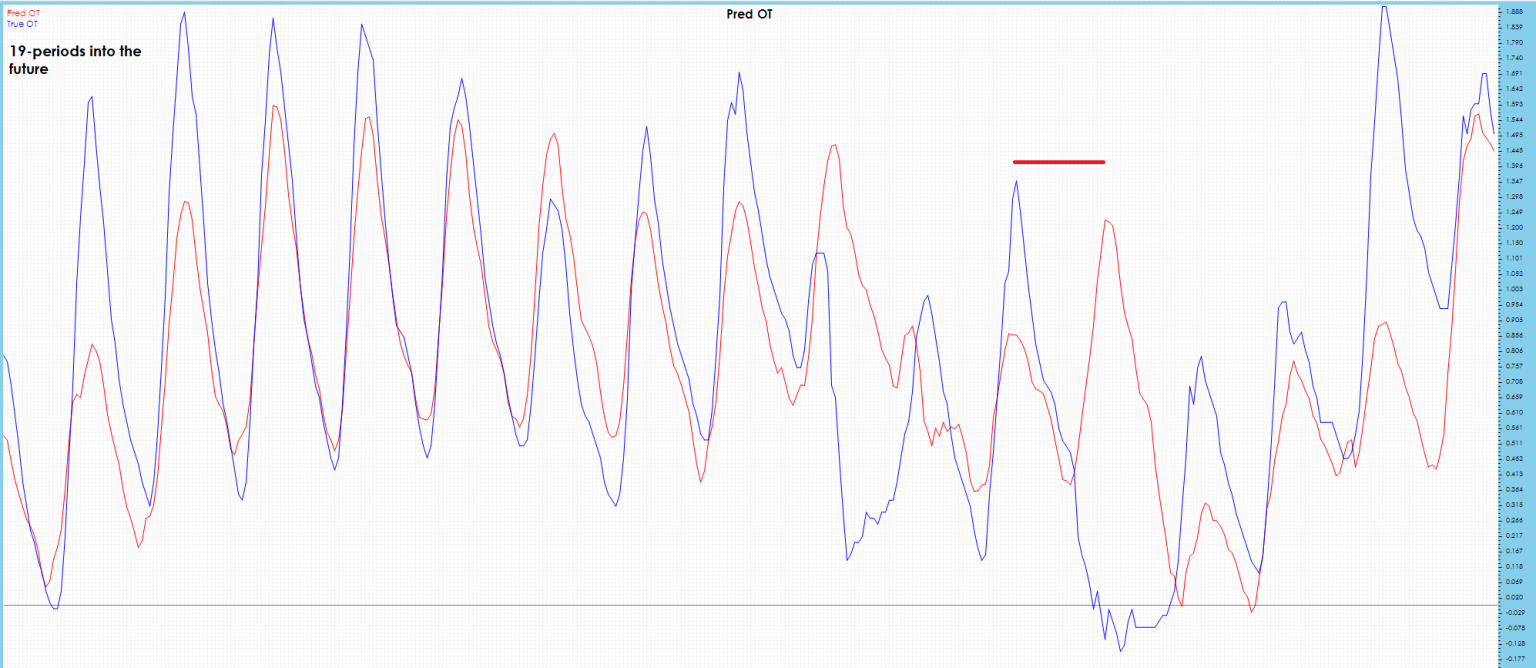Select the 1.101 axis tick label
The width and height of the screenshot is (1536, 668).
pos(1516,257)
